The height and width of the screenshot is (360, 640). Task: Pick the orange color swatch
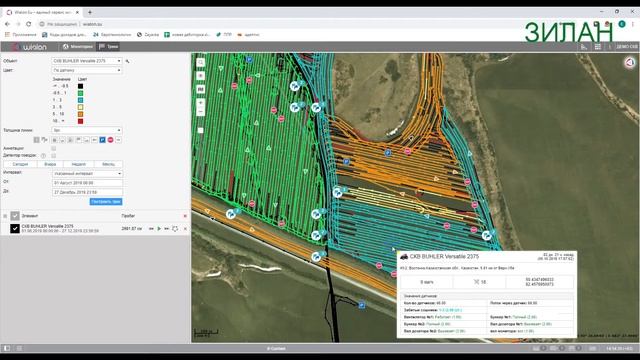[x=80, y=114]
